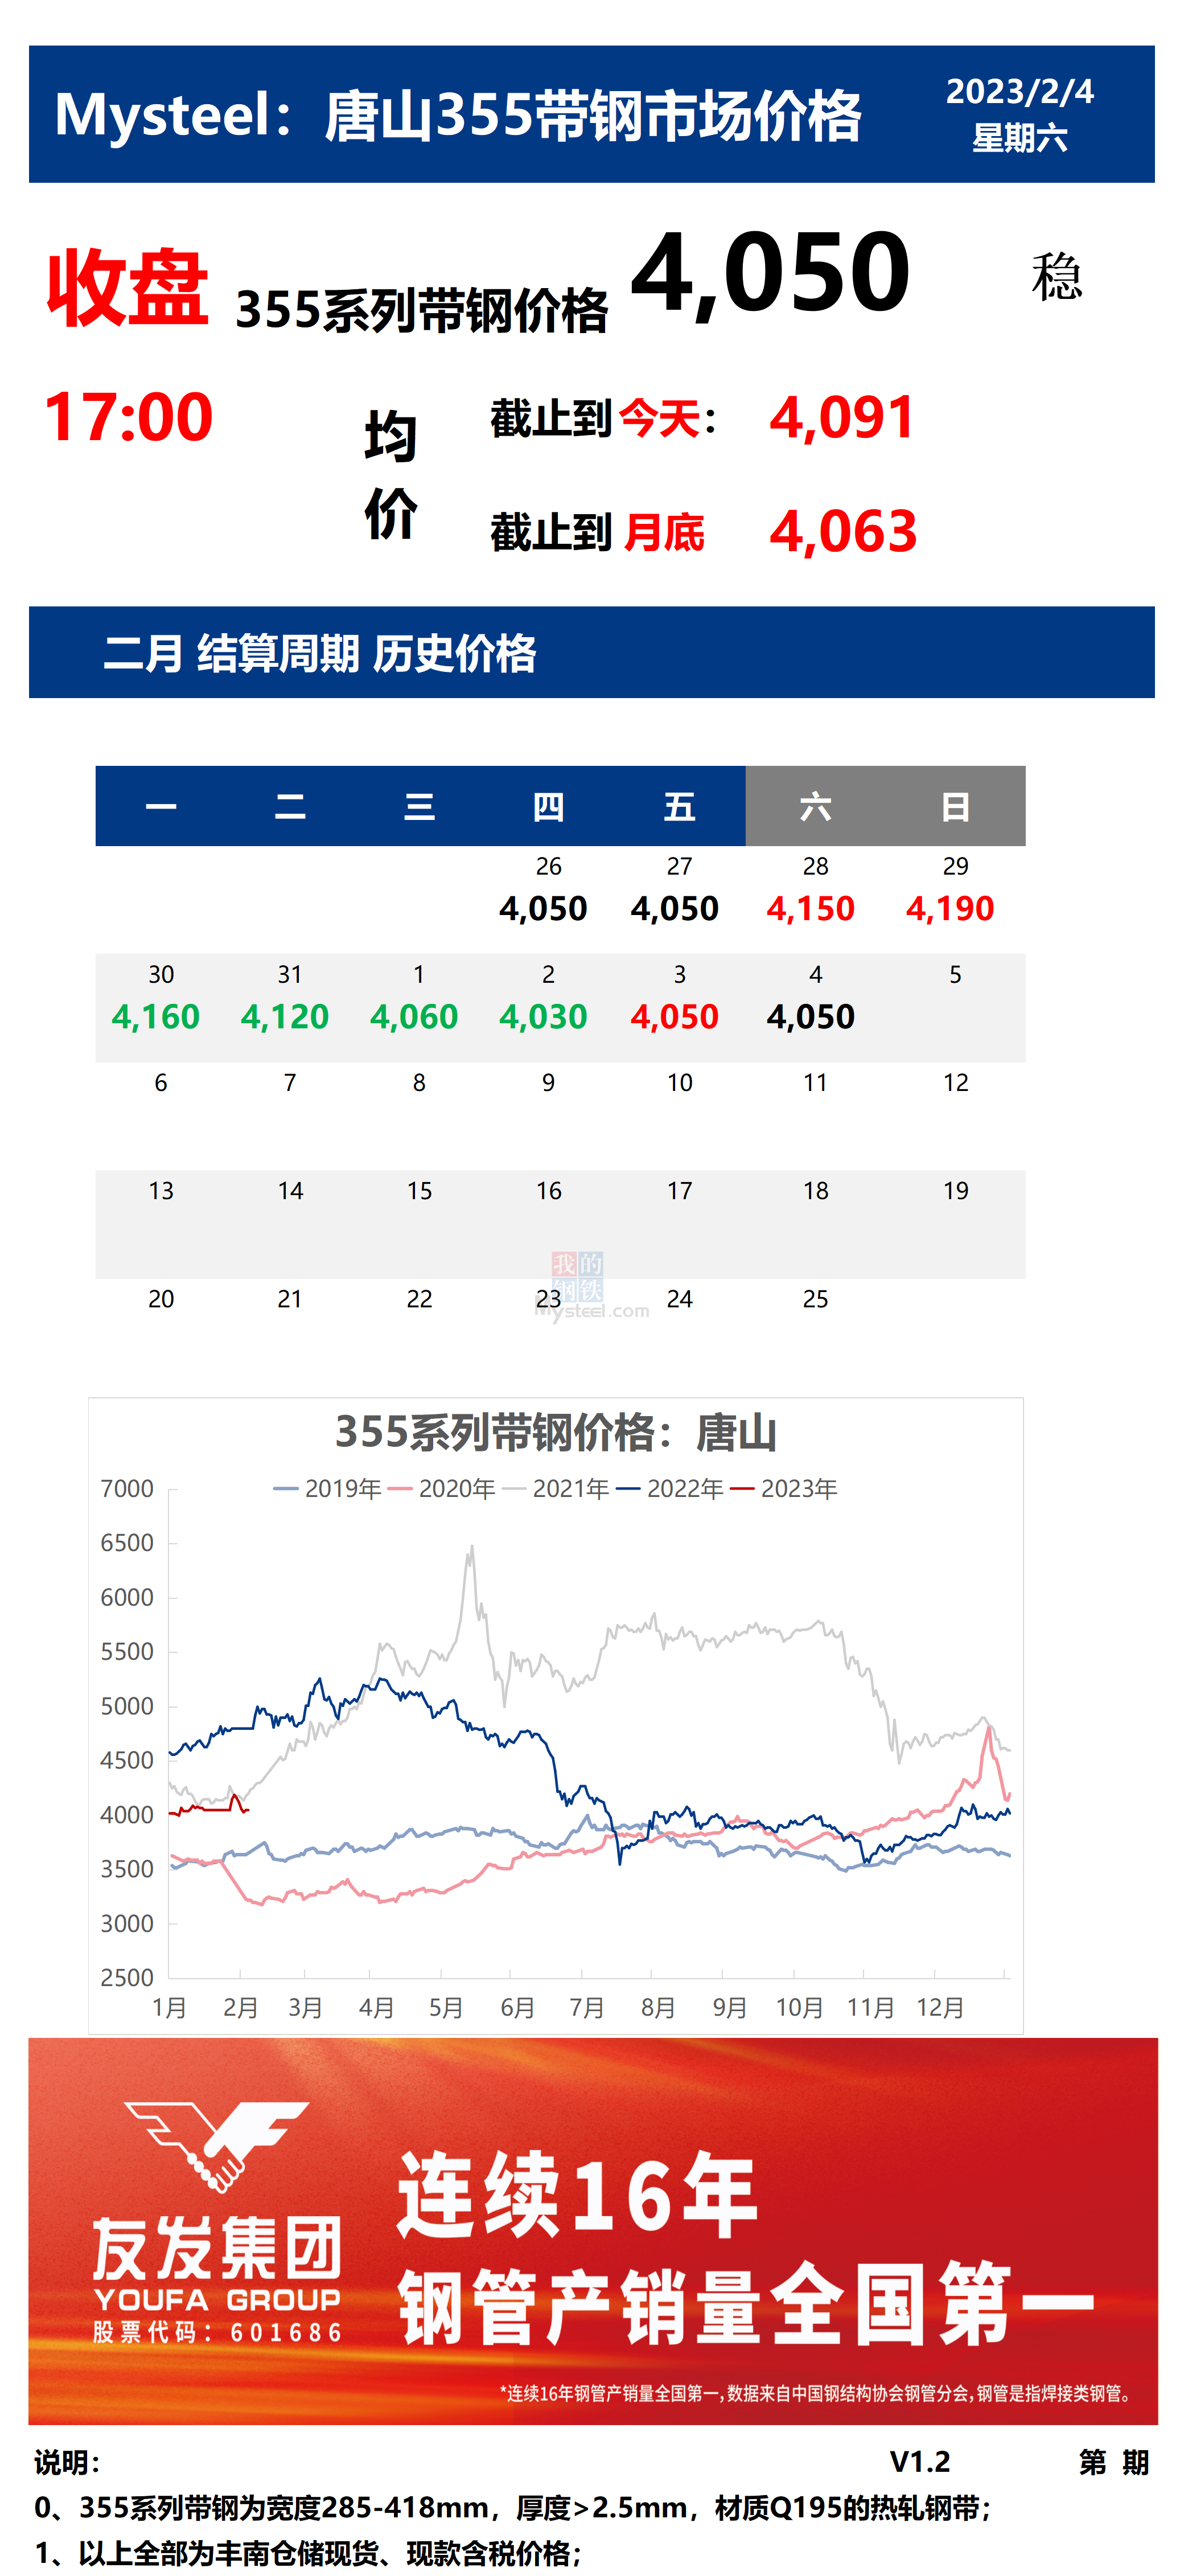Click the 2019年 legend entry in chart
Viewport: 1184px width, 2576px height.
click(x=327, y=1489)
